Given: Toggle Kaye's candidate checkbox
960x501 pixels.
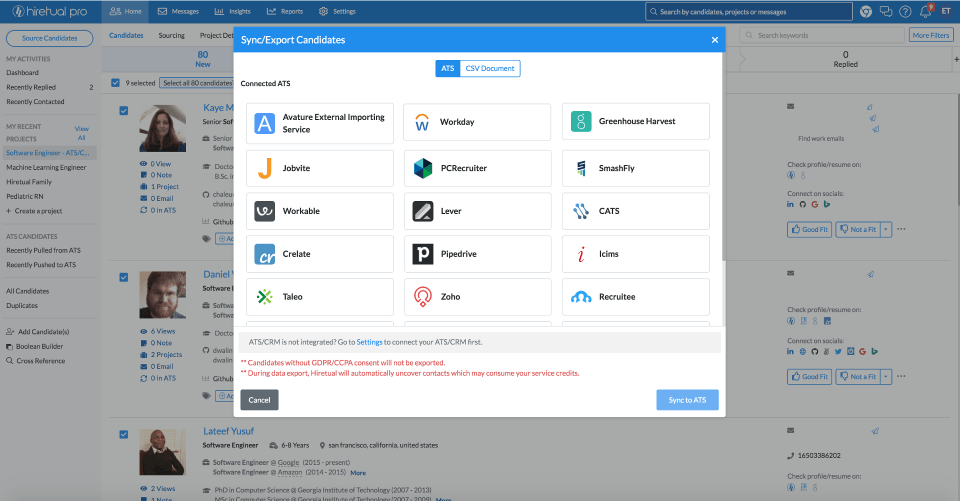Looking at the screenshot, I should [124, 111].
